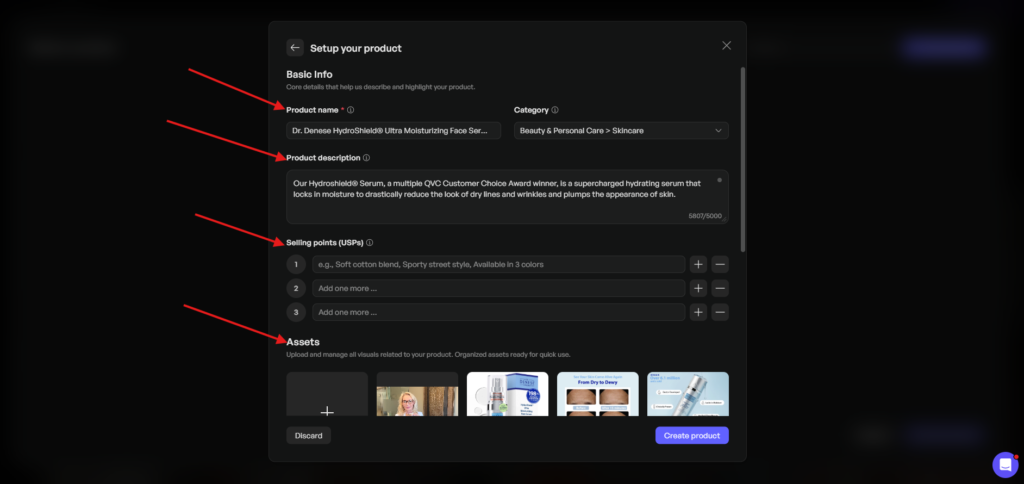Image resolution: width=1024 pixels, height=484 pixels.
Task: Close the Setup your product dialog
Action: click(x=727, y=46)
